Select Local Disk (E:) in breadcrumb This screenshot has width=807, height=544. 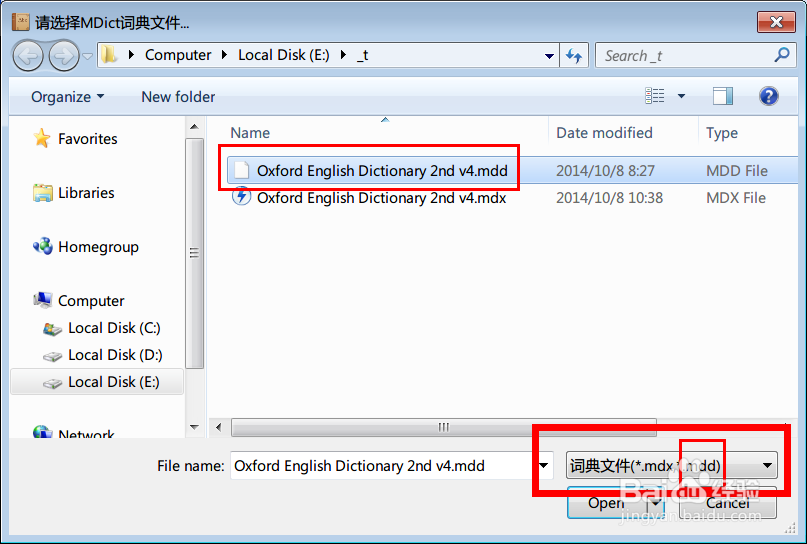tap(284, 55)
